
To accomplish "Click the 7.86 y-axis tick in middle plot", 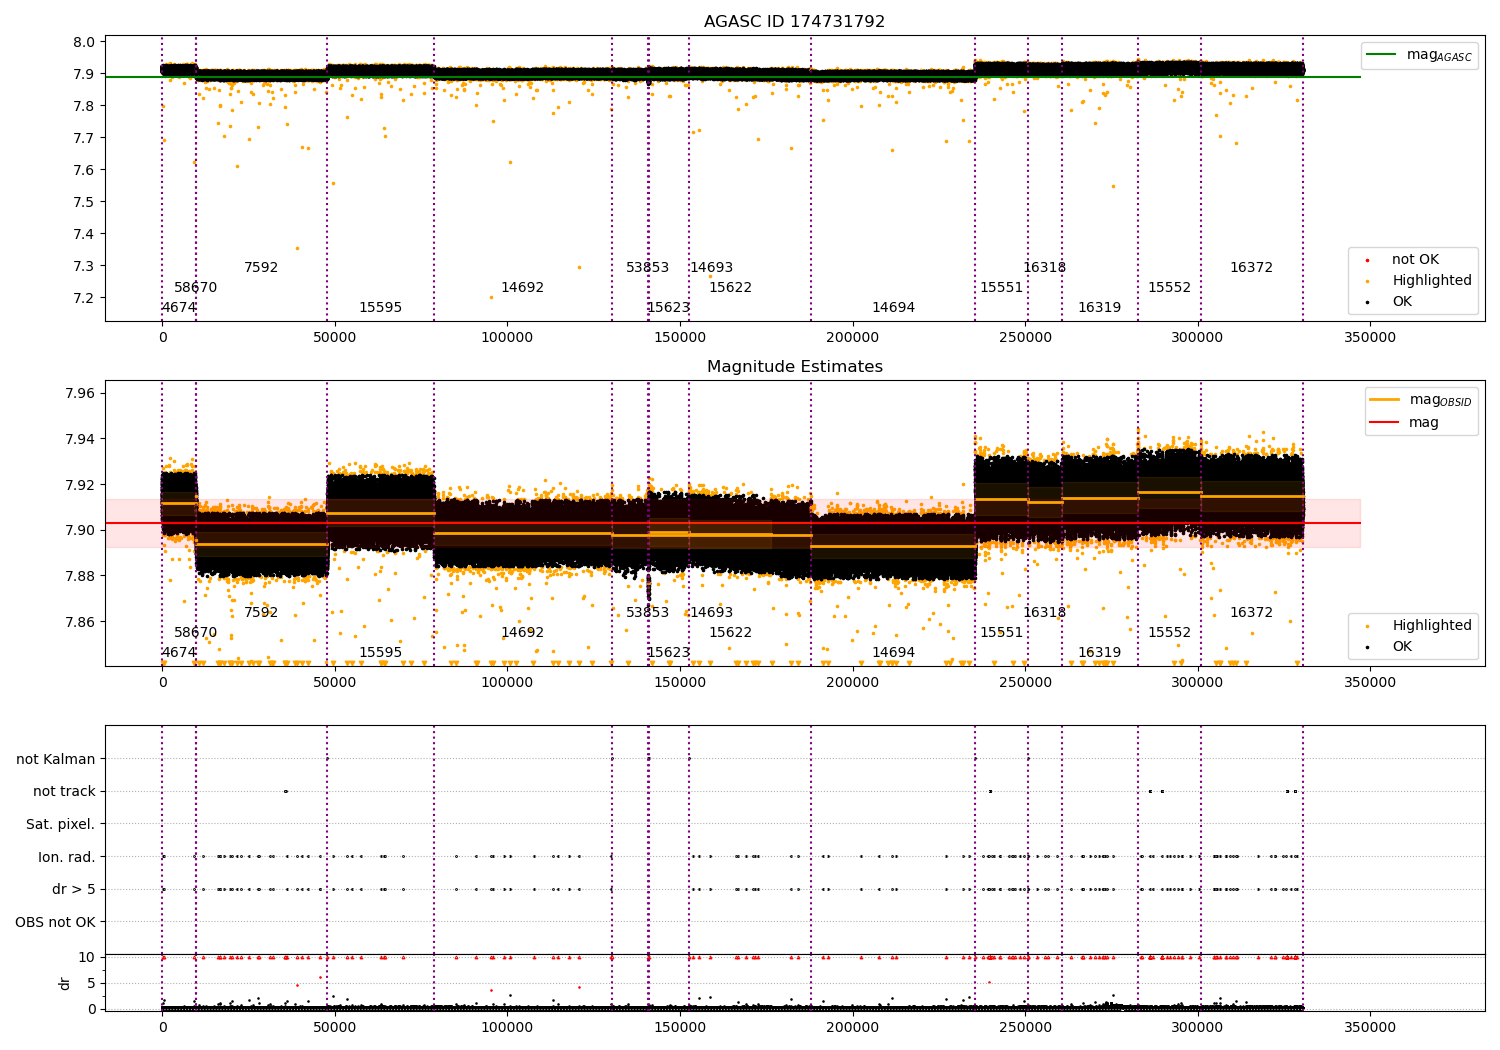I will coord(80,622).
